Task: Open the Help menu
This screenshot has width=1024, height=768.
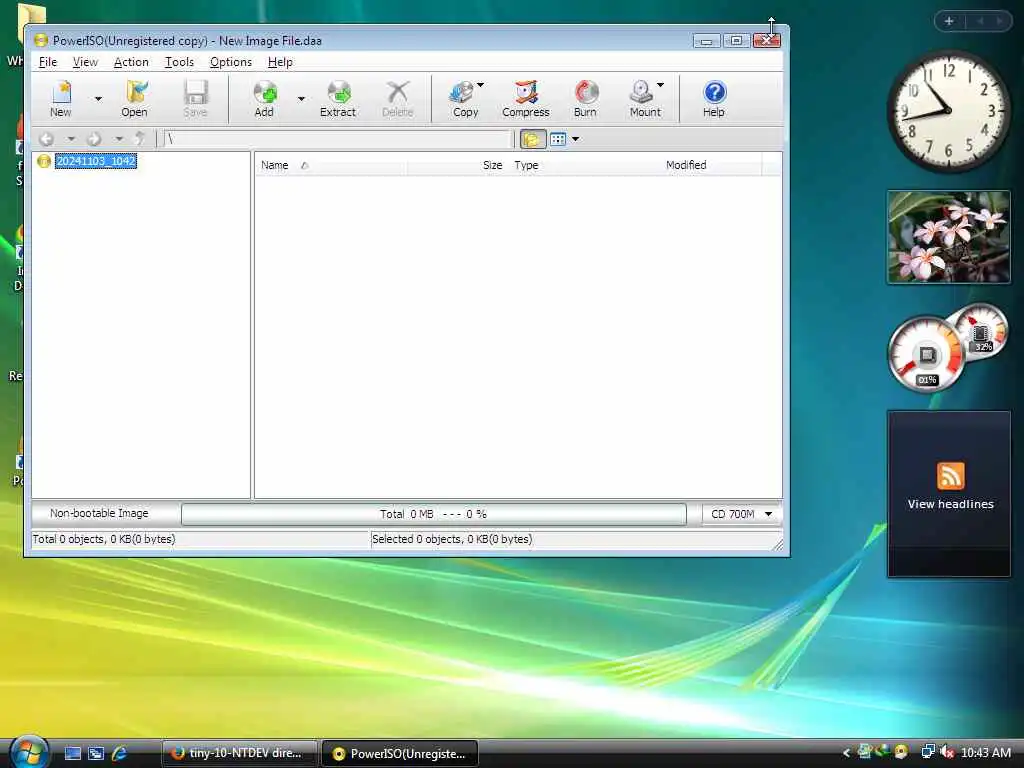Action: pos(280,62)
